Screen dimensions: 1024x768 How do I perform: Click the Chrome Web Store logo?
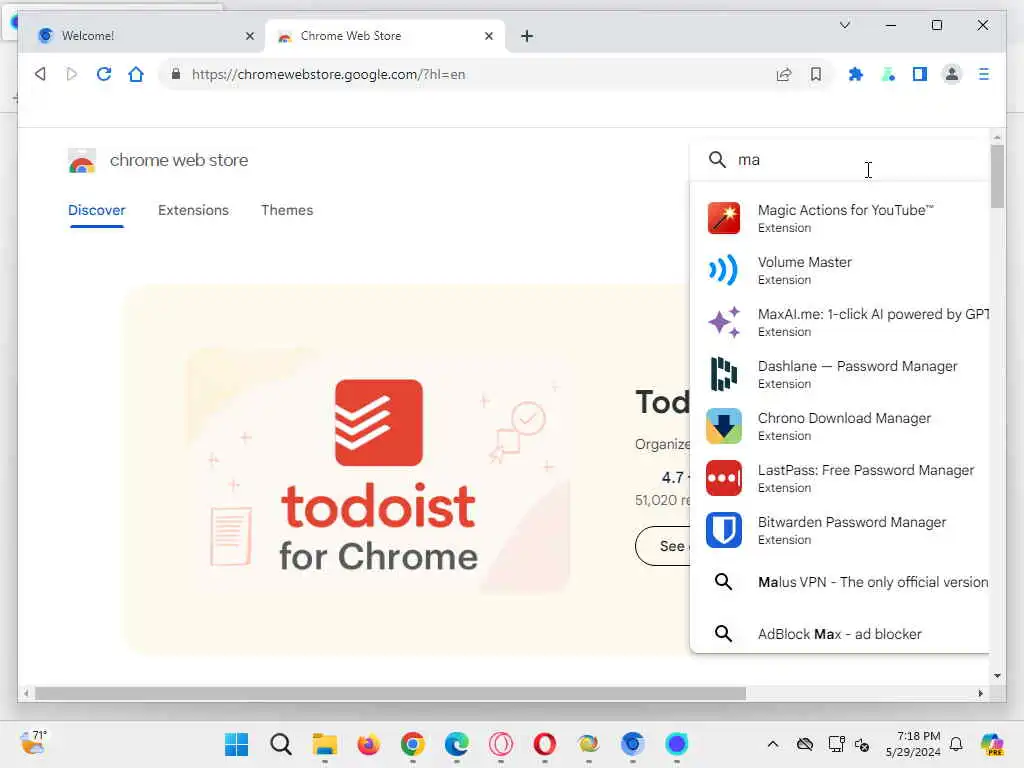coord(82,161)
